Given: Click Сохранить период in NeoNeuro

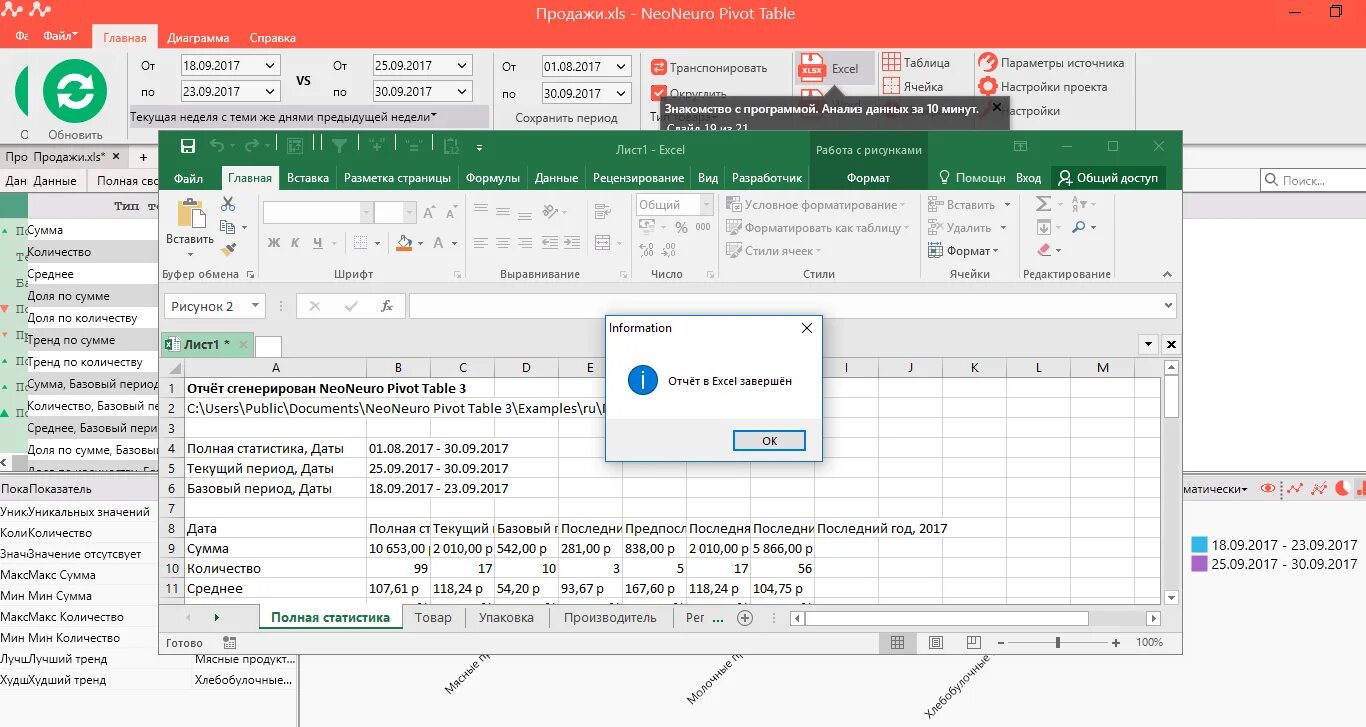Looking at the screenshot, I should point(566,117).
